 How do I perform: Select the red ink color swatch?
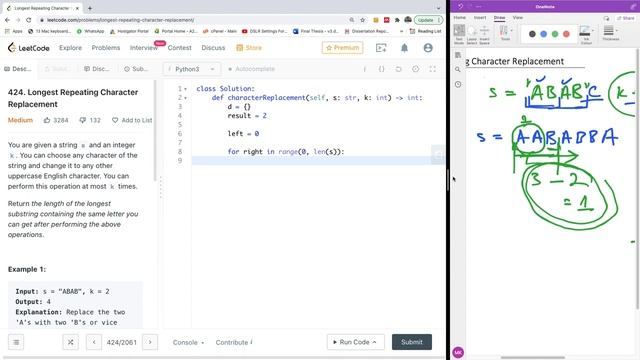pos(566,34)
